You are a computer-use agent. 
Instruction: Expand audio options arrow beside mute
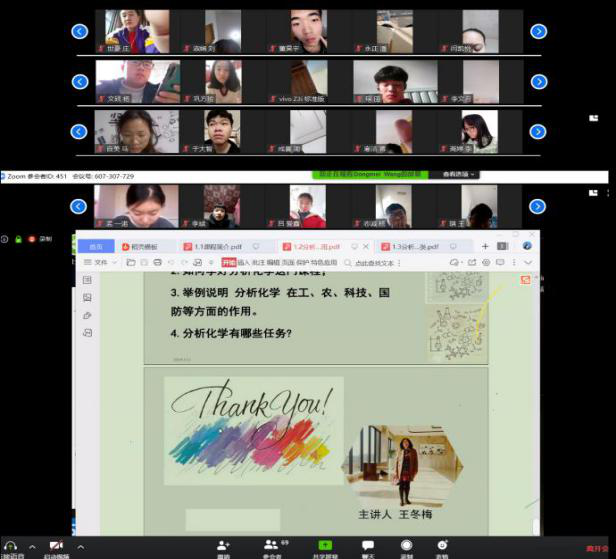point(32,546)
